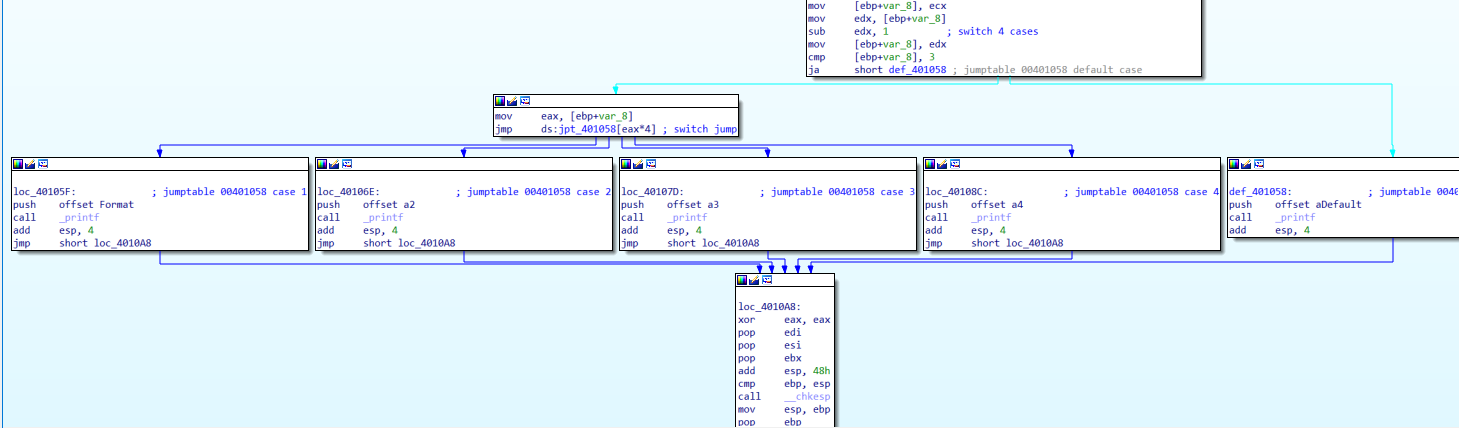Click 'jumptable 00401058 case 1' comment
The width and height of the screenshot is (1459, 428).
point(236,192)
